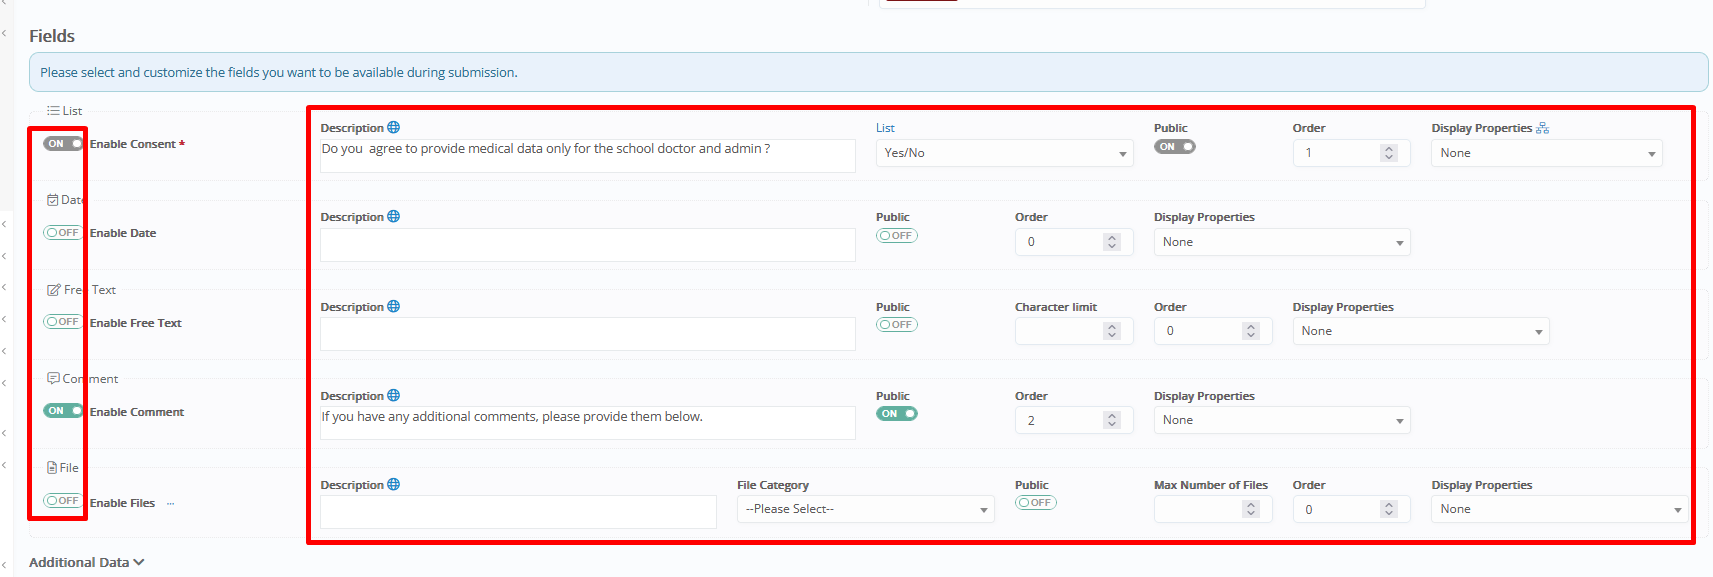The image size is (1713, 577).
Task: Click the globe icon beside Files Description
Action: [x=393, y=485]
